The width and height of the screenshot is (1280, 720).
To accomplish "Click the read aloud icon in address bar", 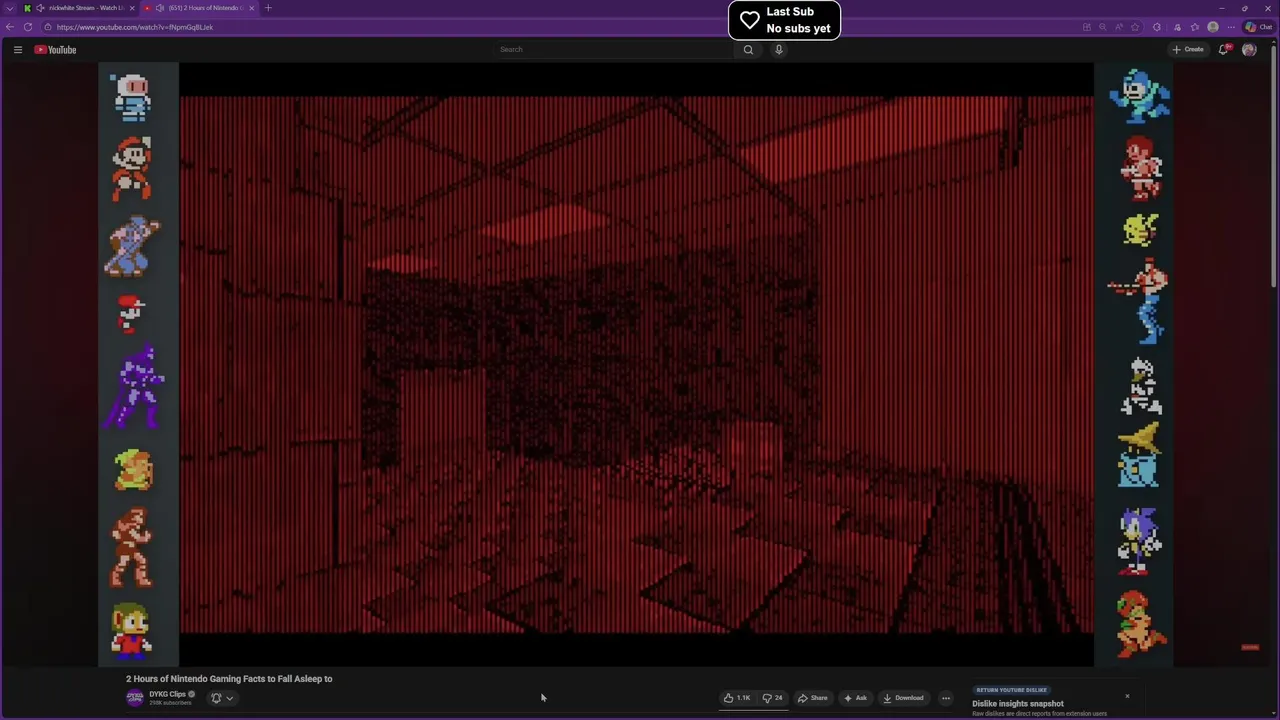I will [x=1119, y=27].
